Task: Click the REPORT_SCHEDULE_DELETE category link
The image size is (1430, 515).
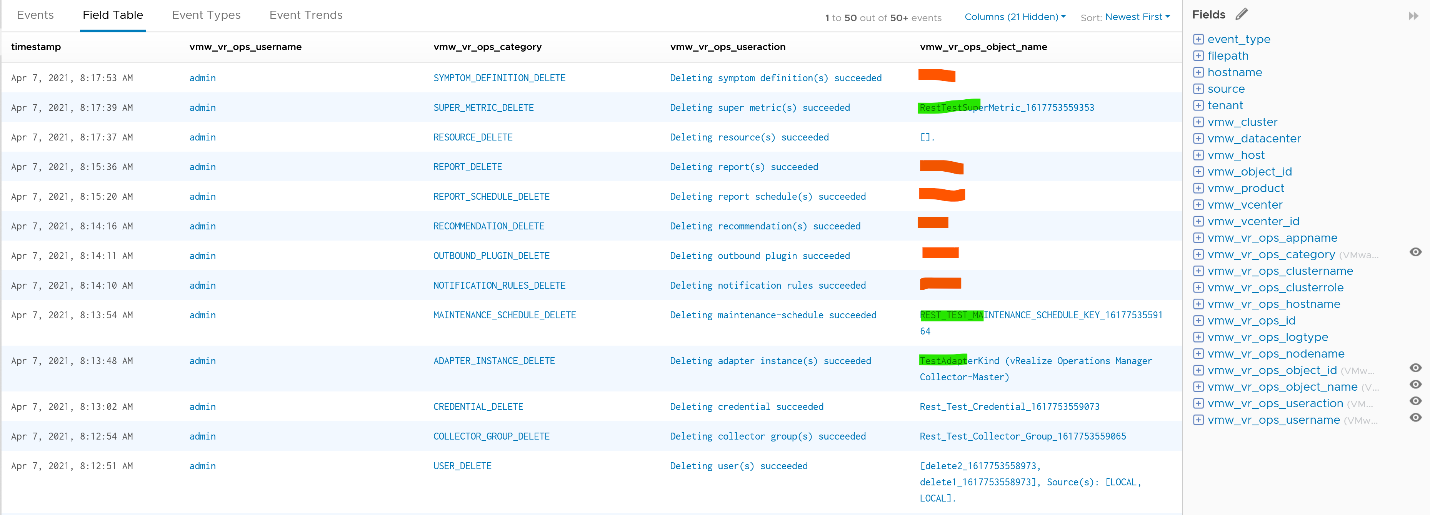Action: [491, 197]
